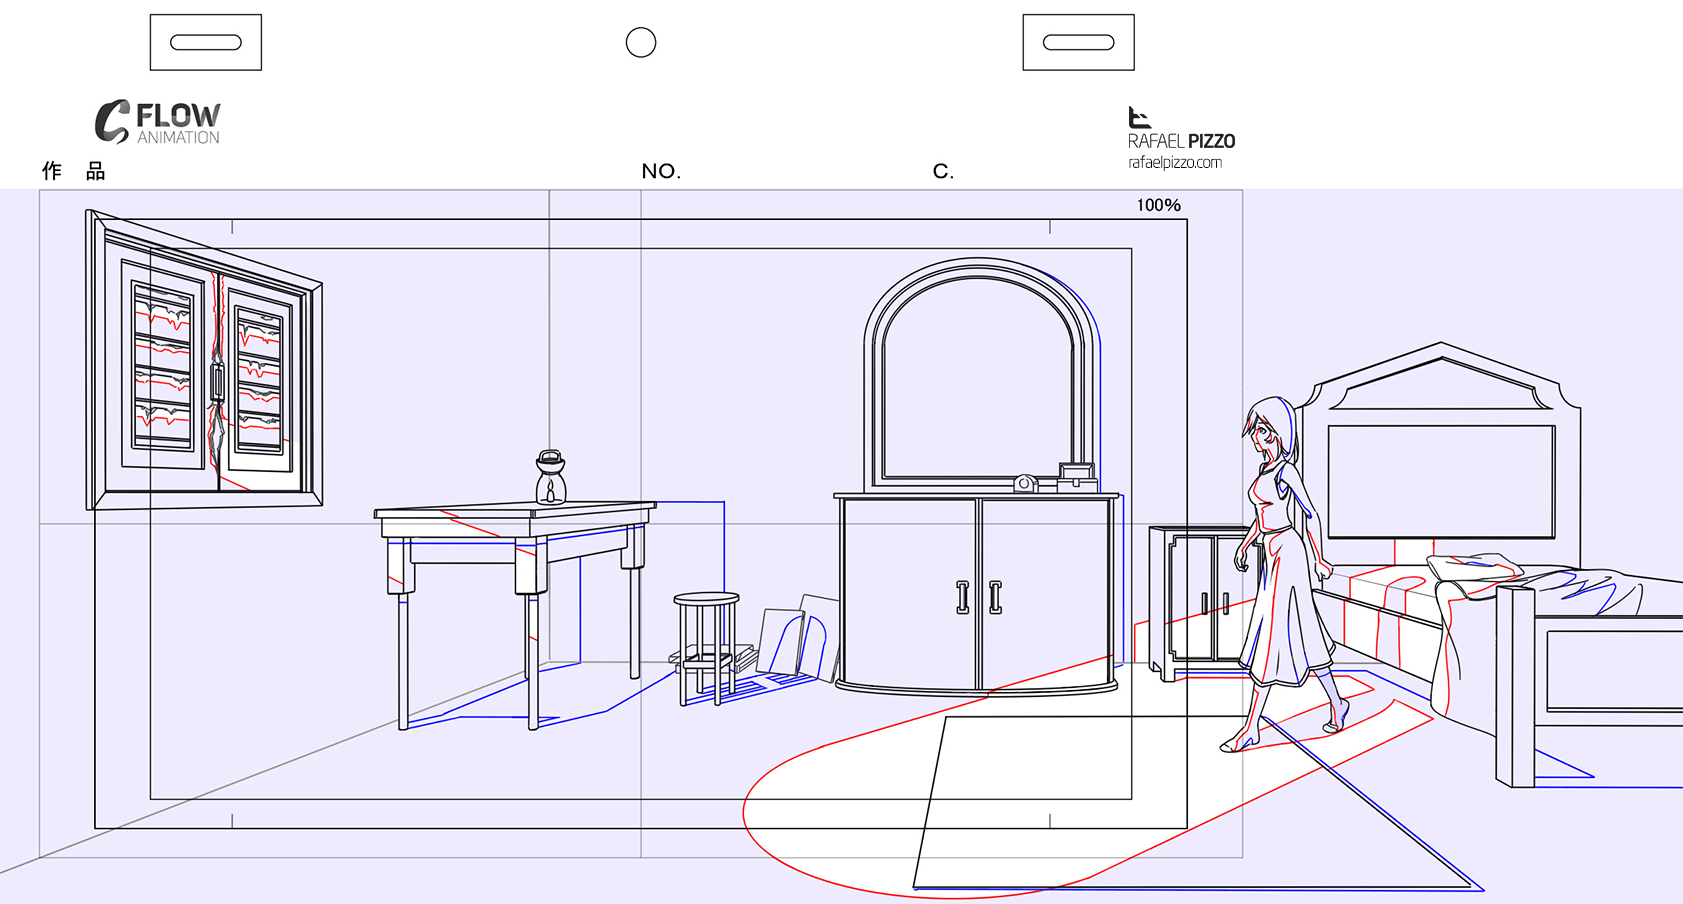Viewport: 1683px width, 904px height.
Task: Click the left rectangular peg hole
Action: pos(206,42)
